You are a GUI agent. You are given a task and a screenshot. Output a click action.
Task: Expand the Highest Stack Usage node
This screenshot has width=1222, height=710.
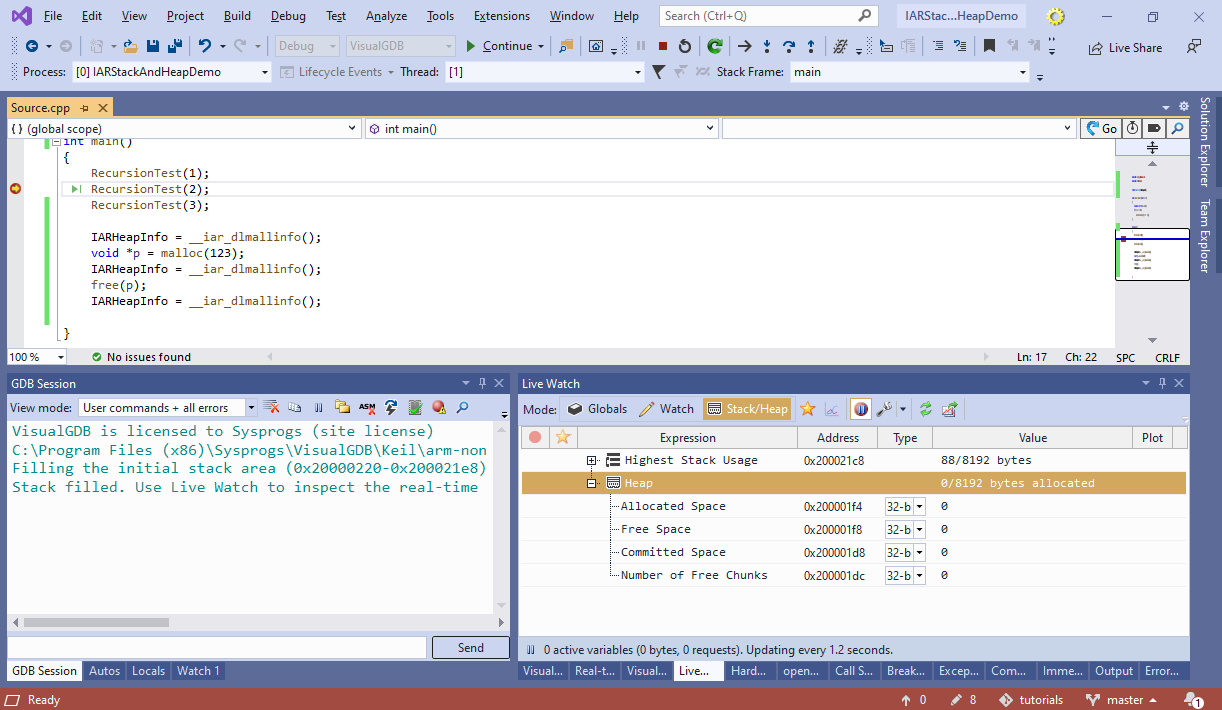coord(592,461)
